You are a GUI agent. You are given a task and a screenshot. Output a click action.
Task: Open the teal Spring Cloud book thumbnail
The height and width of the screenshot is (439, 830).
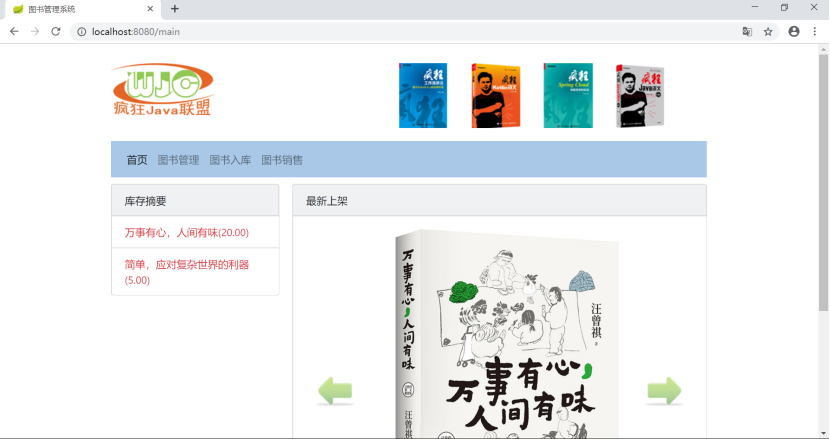pos(568,96)
